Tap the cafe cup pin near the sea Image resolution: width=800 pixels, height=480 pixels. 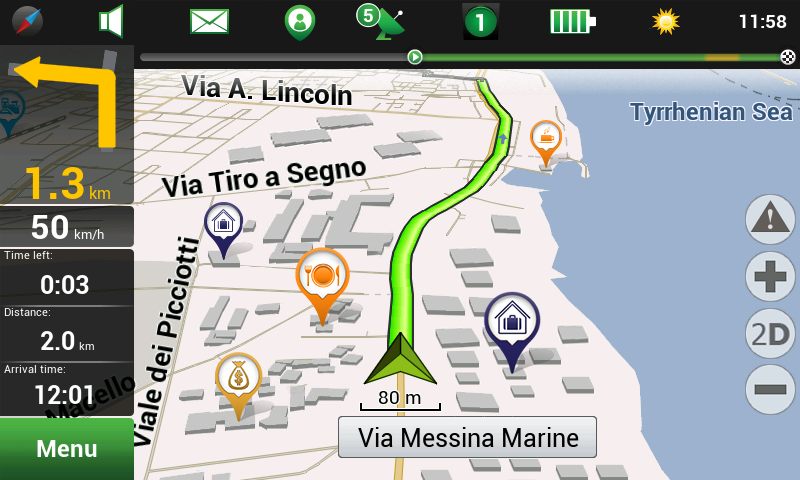click(546, 143)
